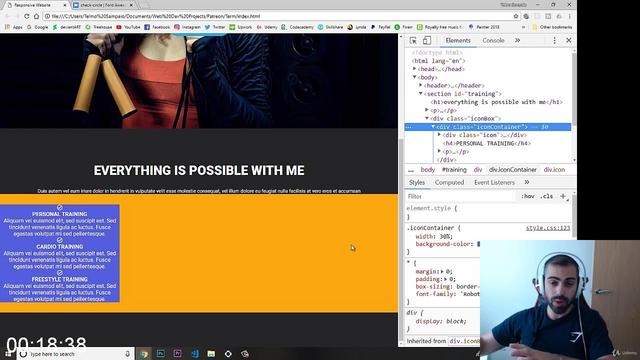640x360 pixels.
Task: Open the style.css:123 source link
Action: pos(548,228)
